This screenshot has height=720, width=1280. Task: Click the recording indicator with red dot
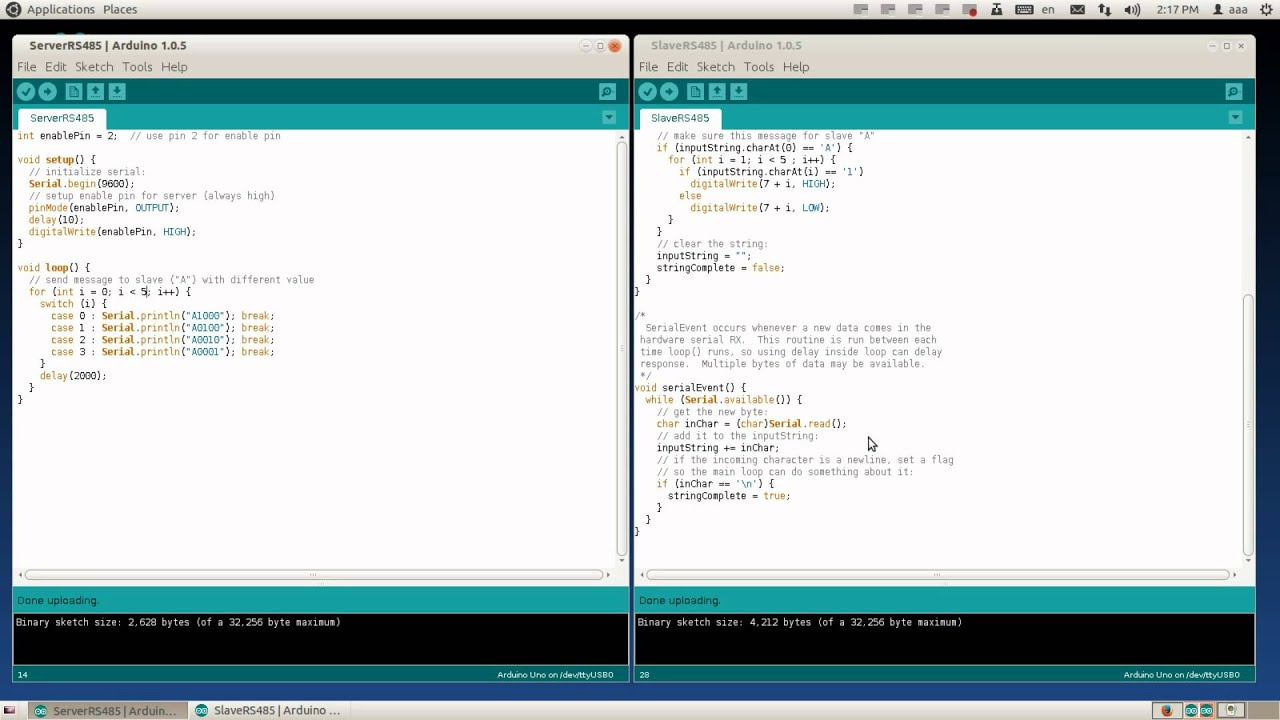(969, 10)
